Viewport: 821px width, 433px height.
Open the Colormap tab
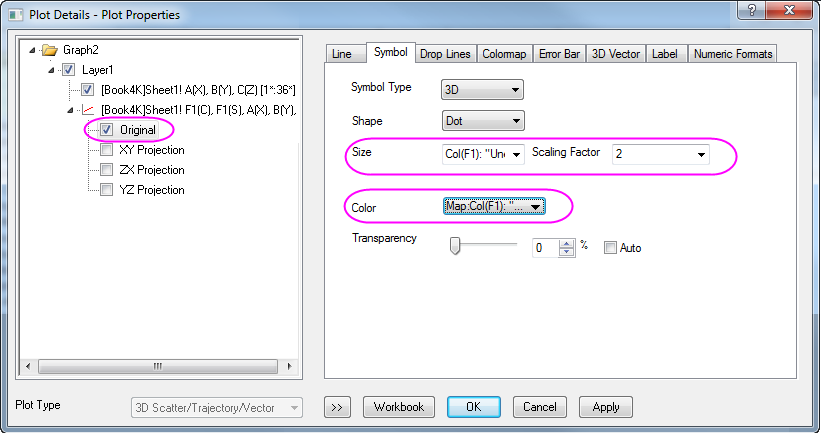504,53
